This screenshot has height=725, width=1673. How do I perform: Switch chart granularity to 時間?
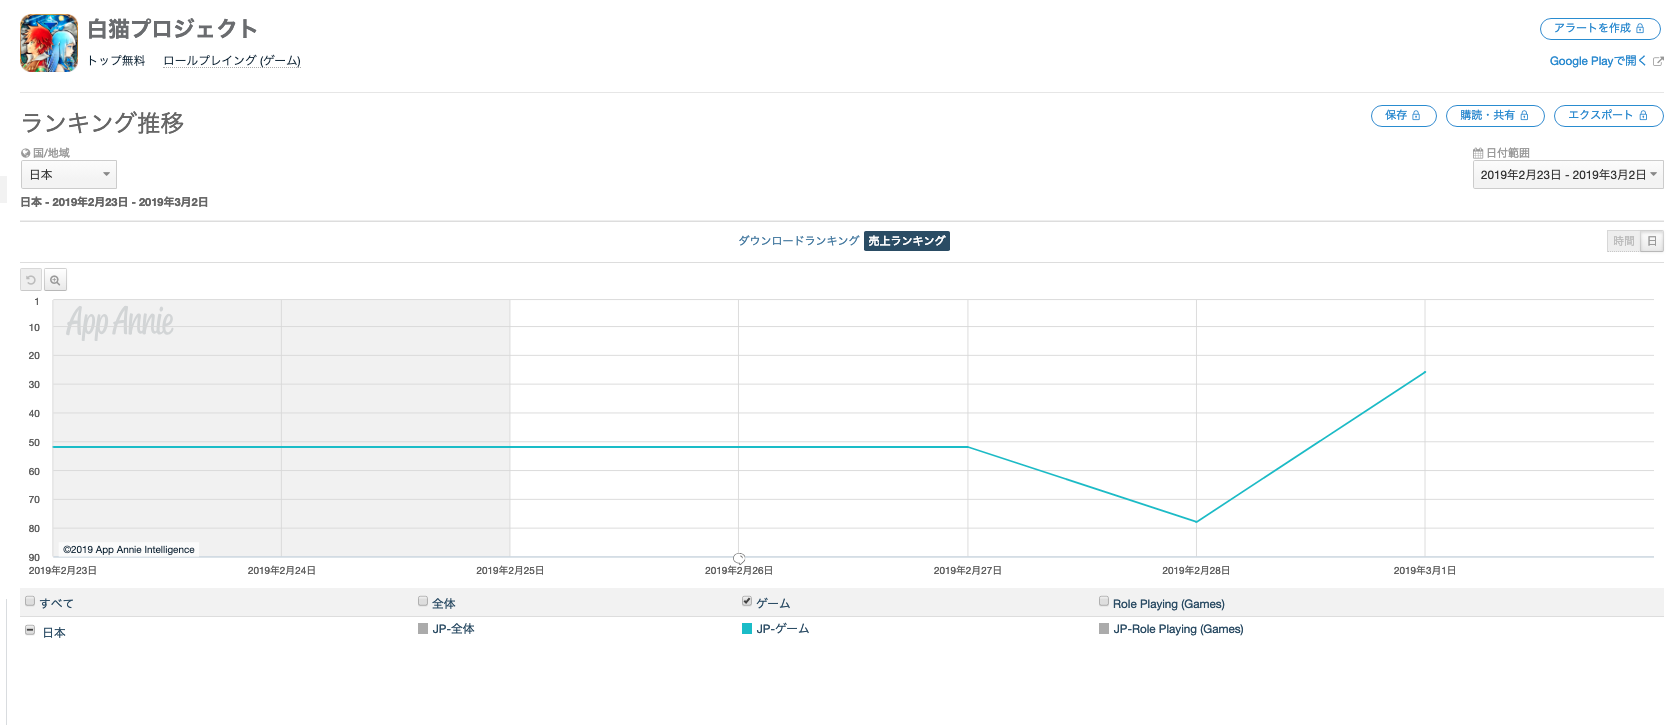pos(1623,241)
